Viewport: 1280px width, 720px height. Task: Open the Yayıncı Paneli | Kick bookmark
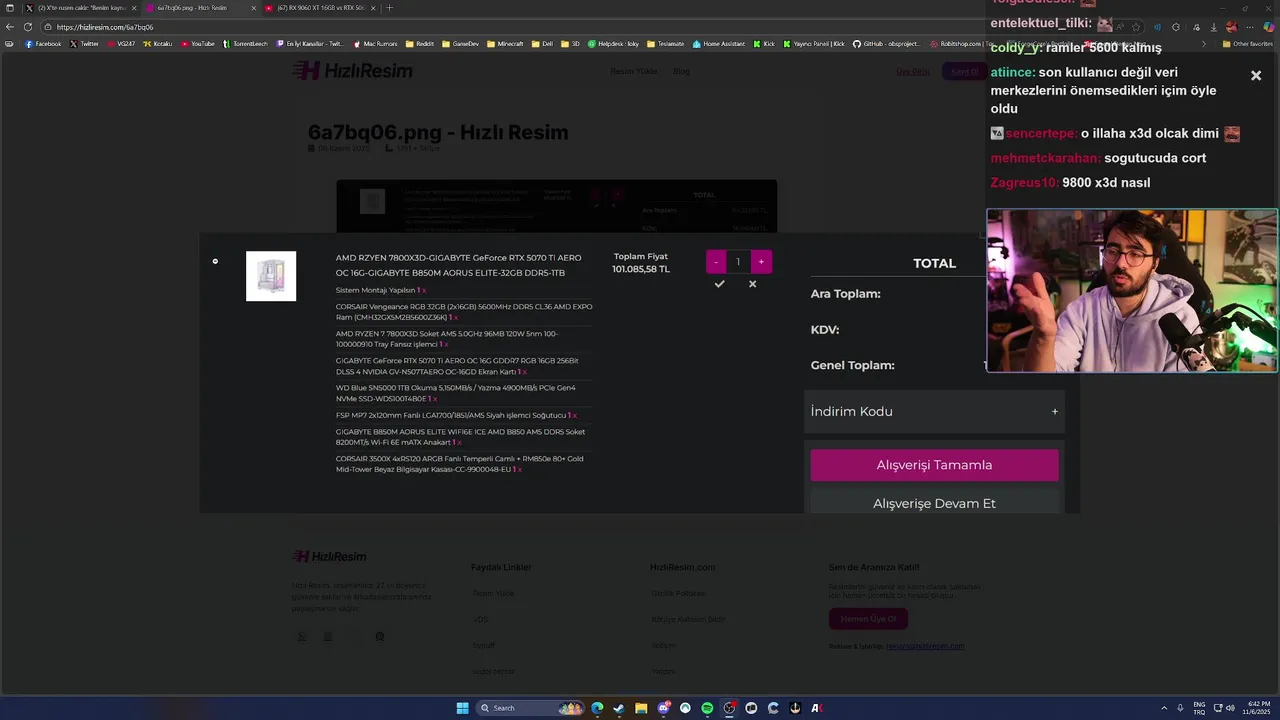(x=813, y=44)
